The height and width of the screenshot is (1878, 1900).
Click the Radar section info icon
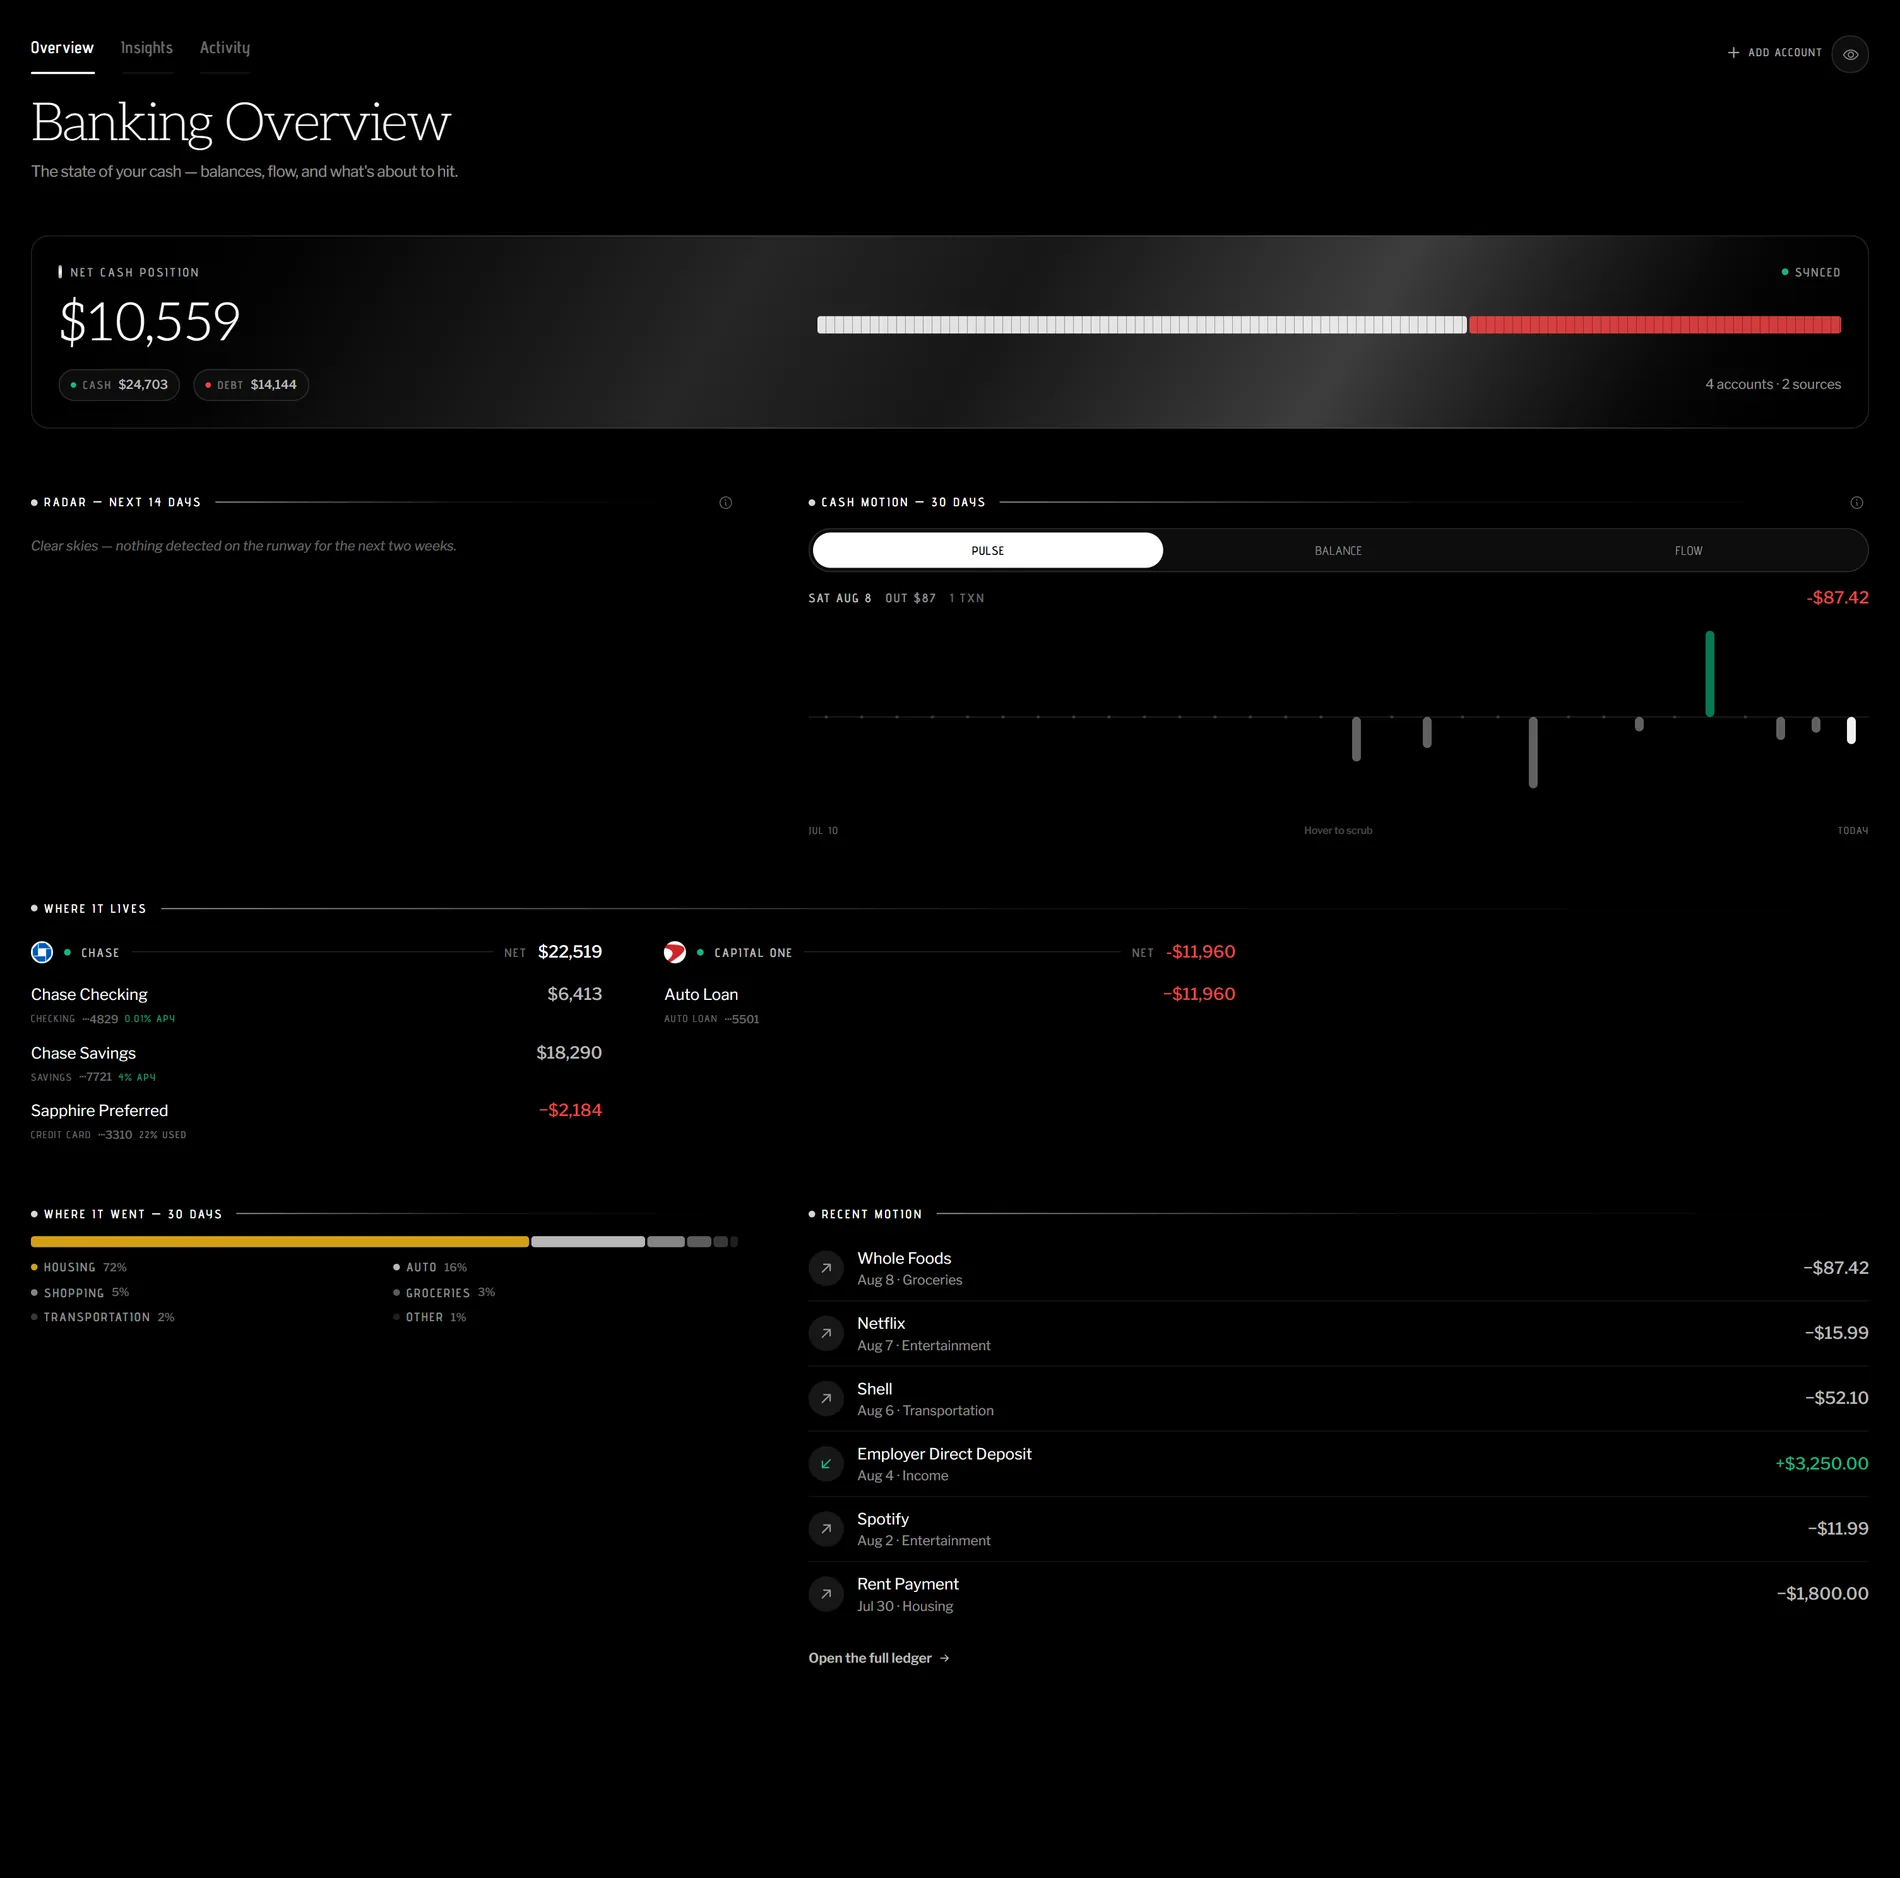[x=726, y=503]
